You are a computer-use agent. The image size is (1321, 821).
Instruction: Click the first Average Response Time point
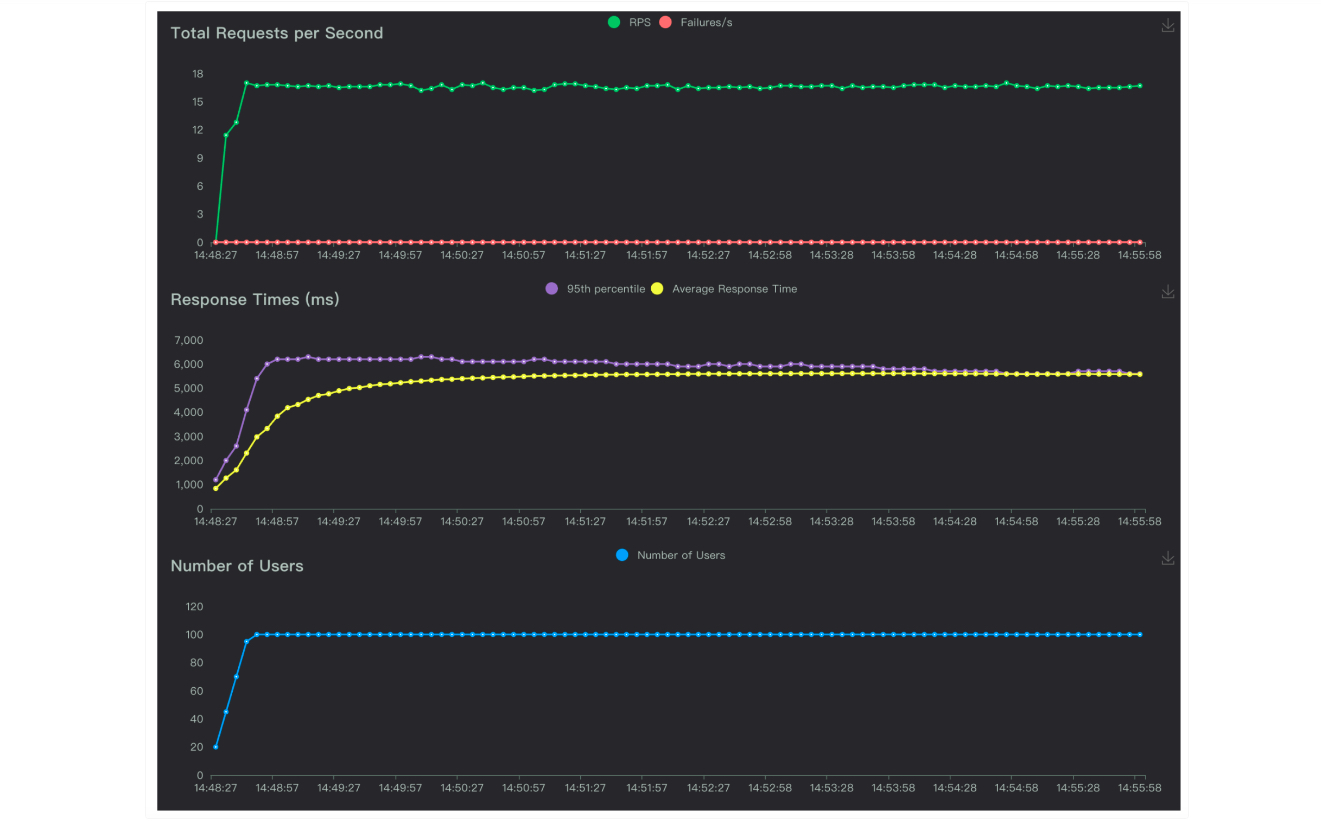point(216,488)
